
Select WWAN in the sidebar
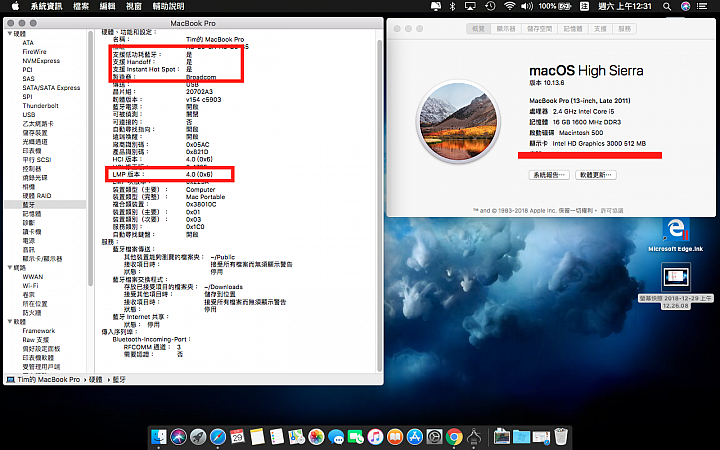[x=33, y=277]
